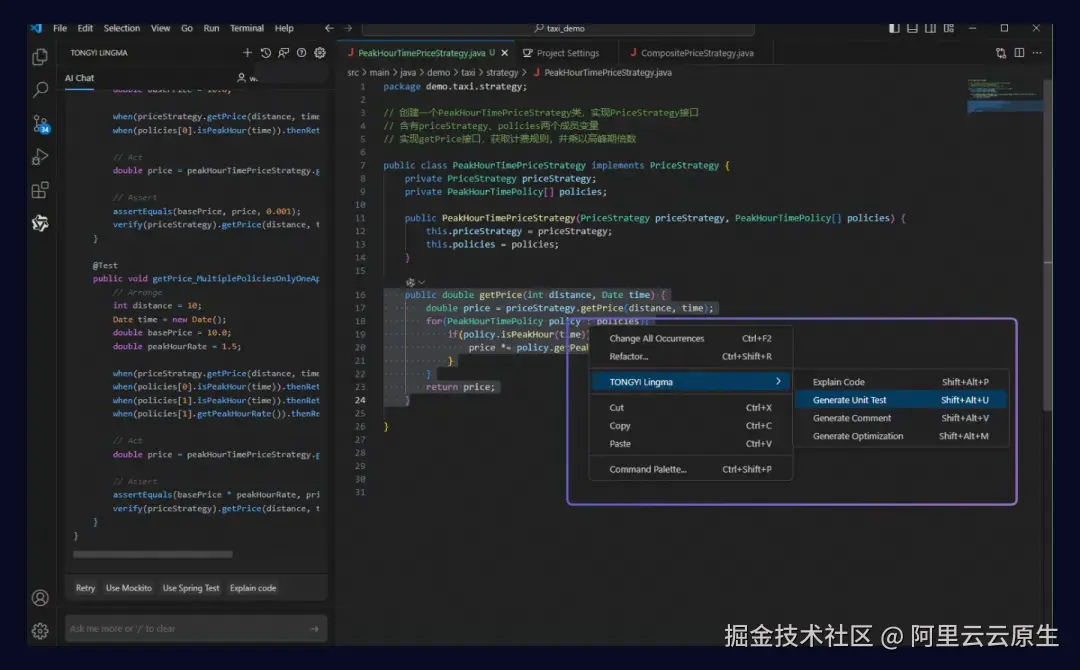This screenshot has width=1080, height=670.
Task: Open the File menu
Action: click(60, 28)
